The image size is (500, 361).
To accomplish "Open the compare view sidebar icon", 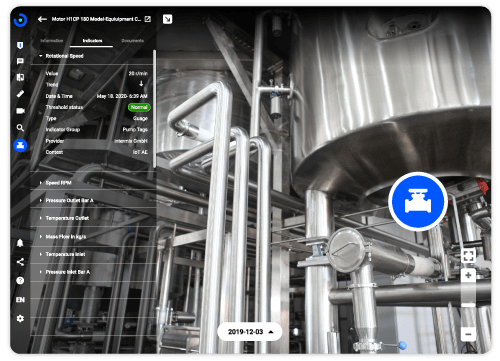I will pos(20,77).
